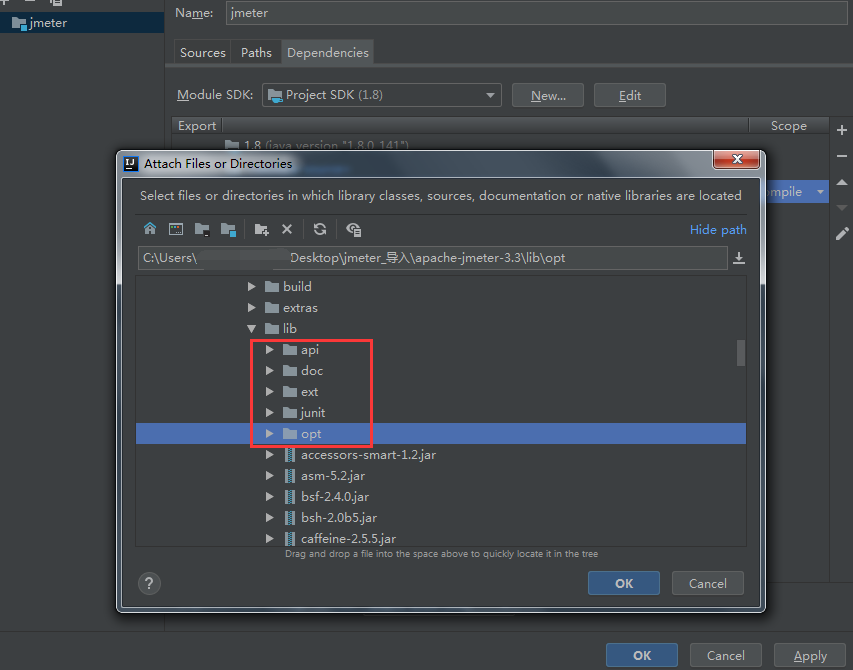Click the New... SDK button

pyautogui.click(x=548, y=96)
